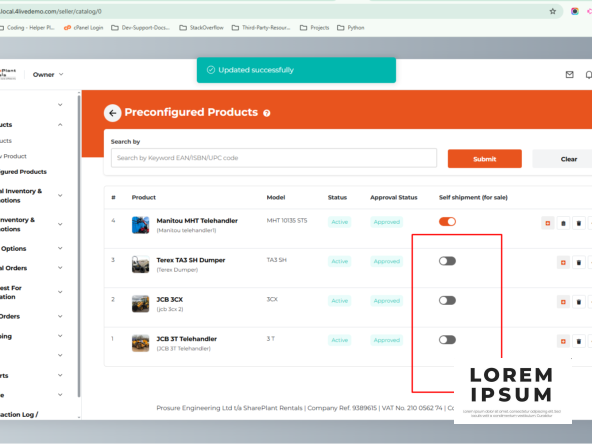Expand the 'rts' section chevron in sidebar
The image size is (592, 444).
[60, 375]
